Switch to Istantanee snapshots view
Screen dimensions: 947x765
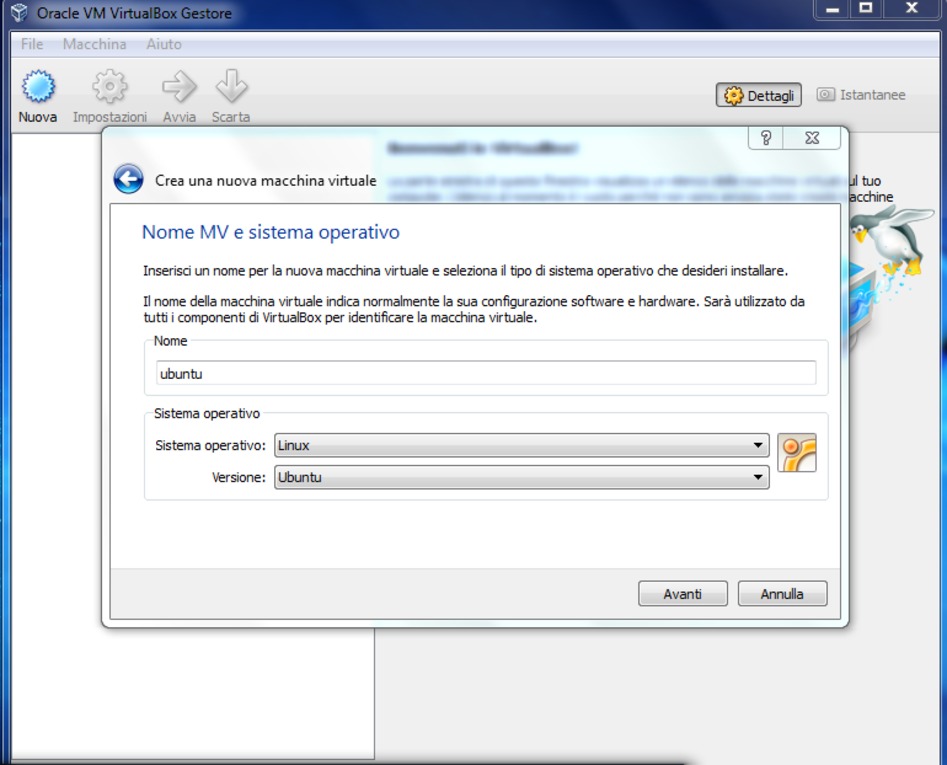coord(861,95)
